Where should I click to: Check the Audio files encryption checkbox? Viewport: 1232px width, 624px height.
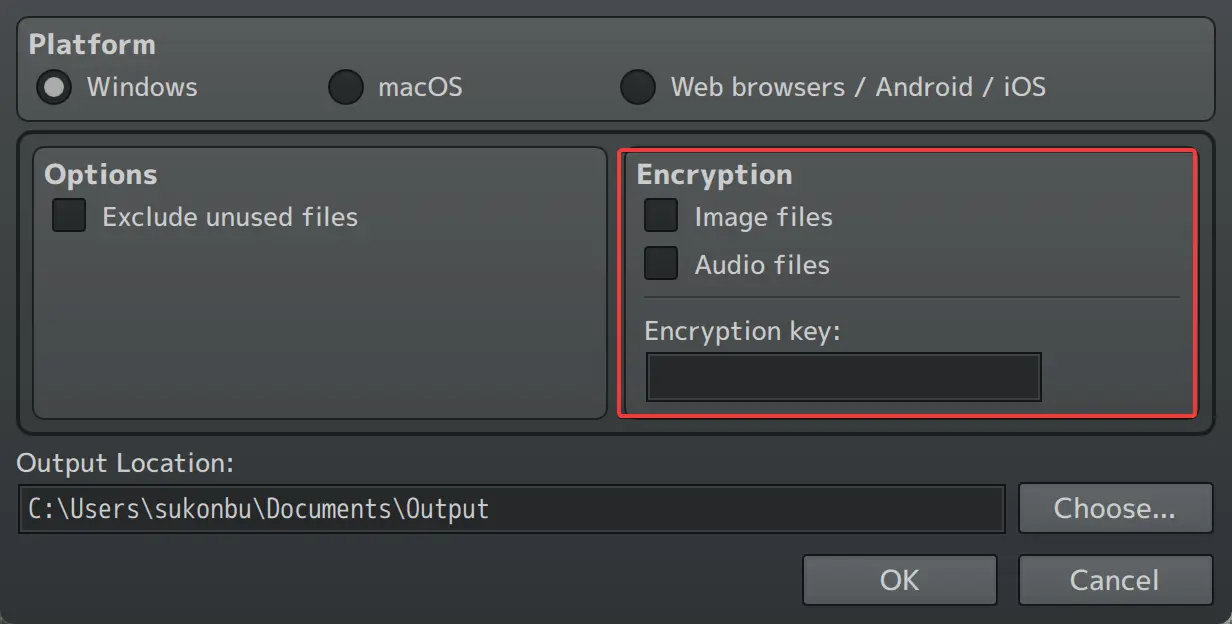661,264
